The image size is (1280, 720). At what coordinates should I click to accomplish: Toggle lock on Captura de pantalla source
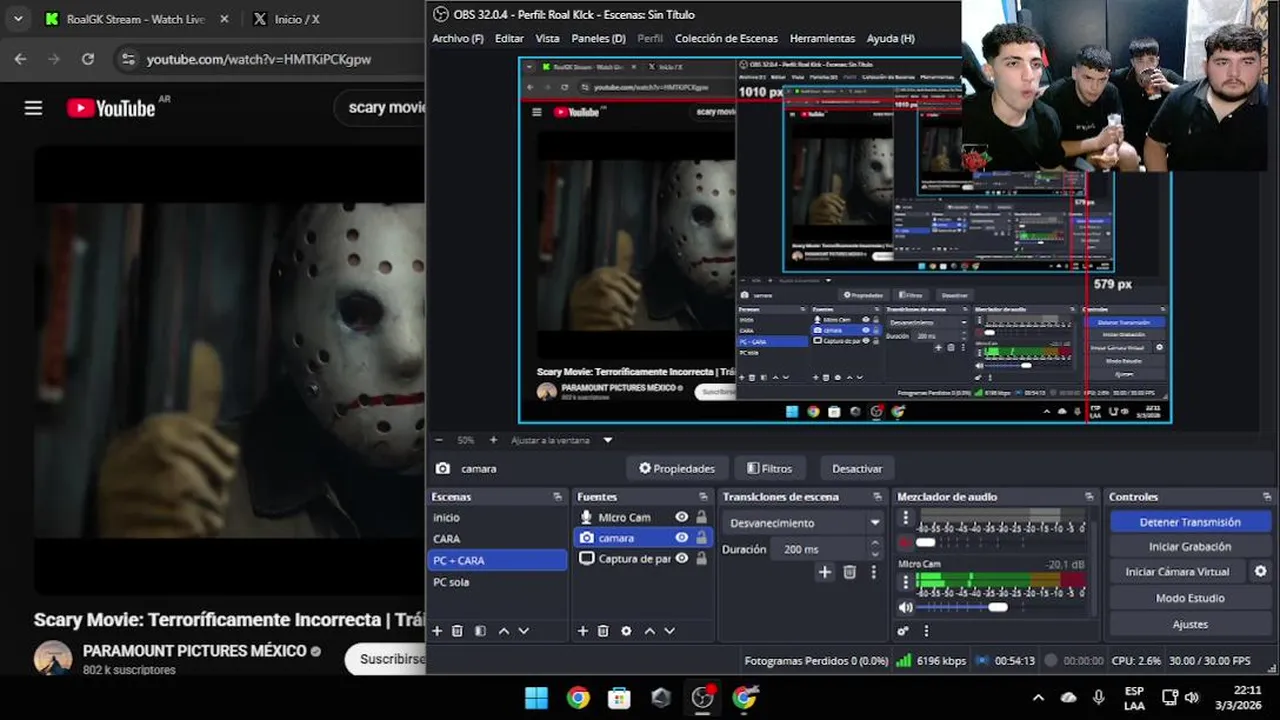point(701,559)
